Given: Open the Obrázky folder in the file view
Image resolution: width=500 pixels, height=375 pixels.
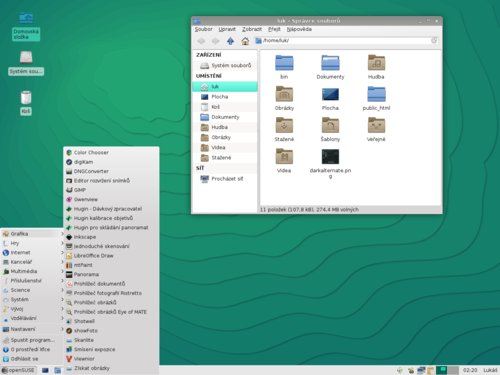Looking at the screenshot, I should click(x=284, y=94).
